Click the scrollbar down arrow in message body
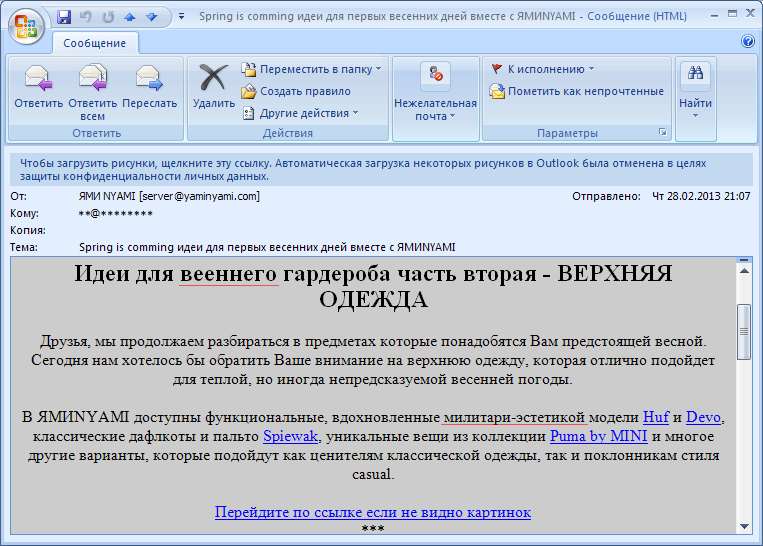 point(744,526)
